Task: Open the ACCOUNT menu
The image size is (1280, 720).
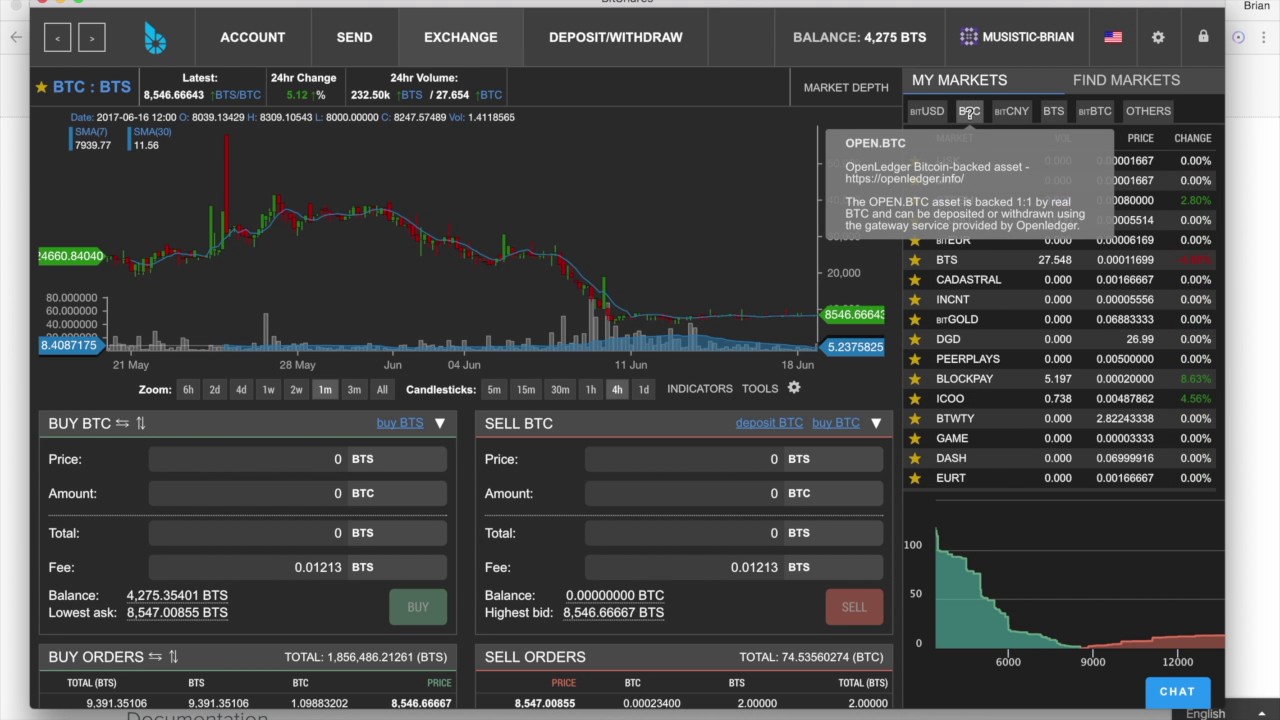Action: 253,37
